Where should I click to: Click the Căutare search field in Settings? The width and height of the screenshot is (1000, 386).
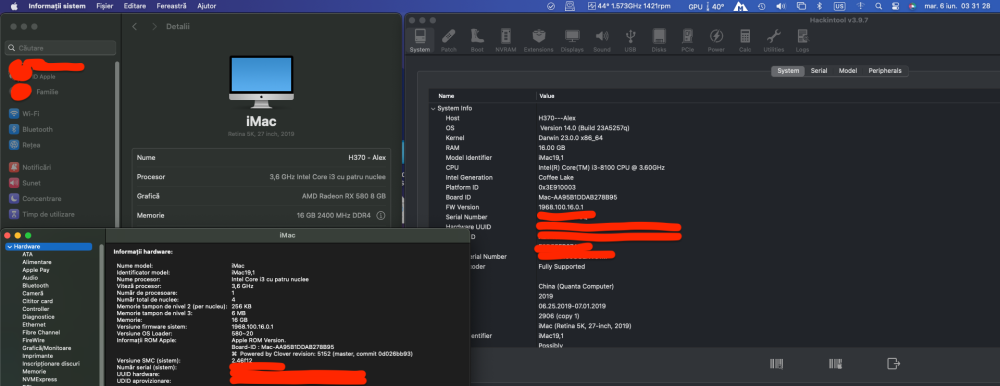tap(61, 48)
